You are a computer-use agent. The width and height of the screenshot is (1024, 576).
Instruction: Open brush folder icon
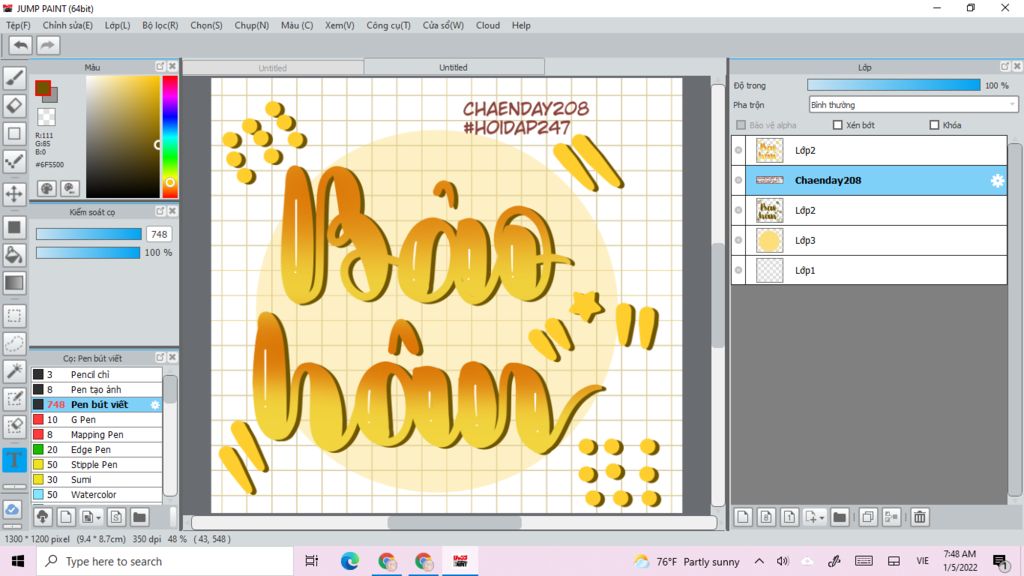pyautogui.click(x=140, y=517)
